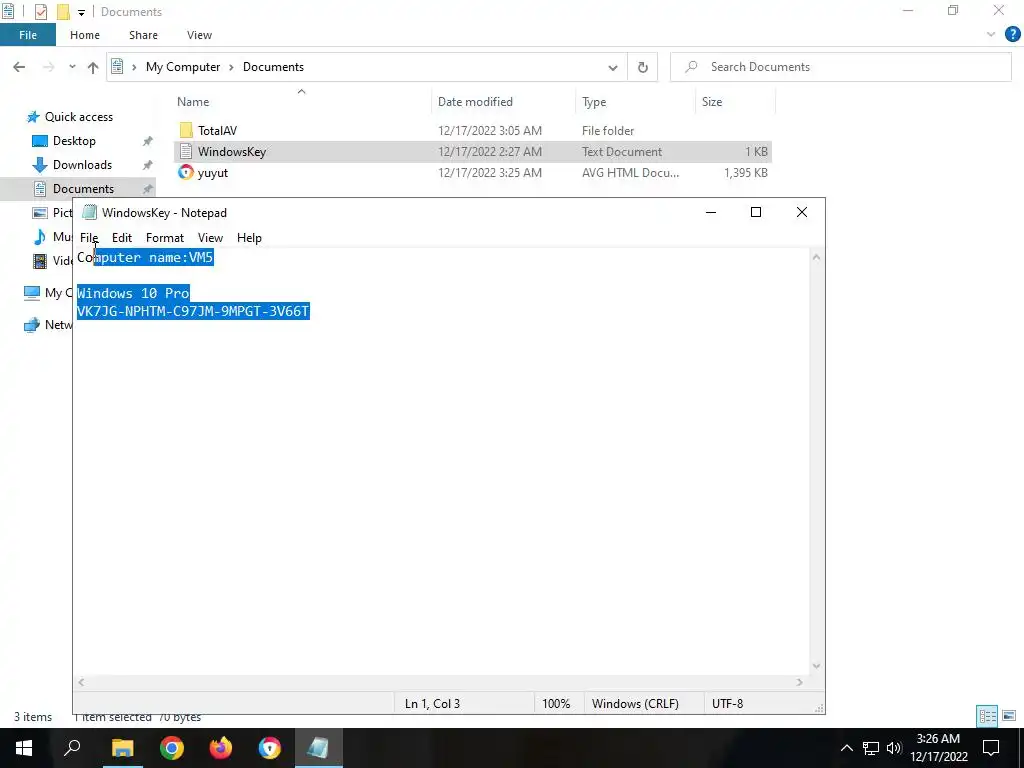
Task: Open File Explorer from taskbar
Action: coord(122,748)
